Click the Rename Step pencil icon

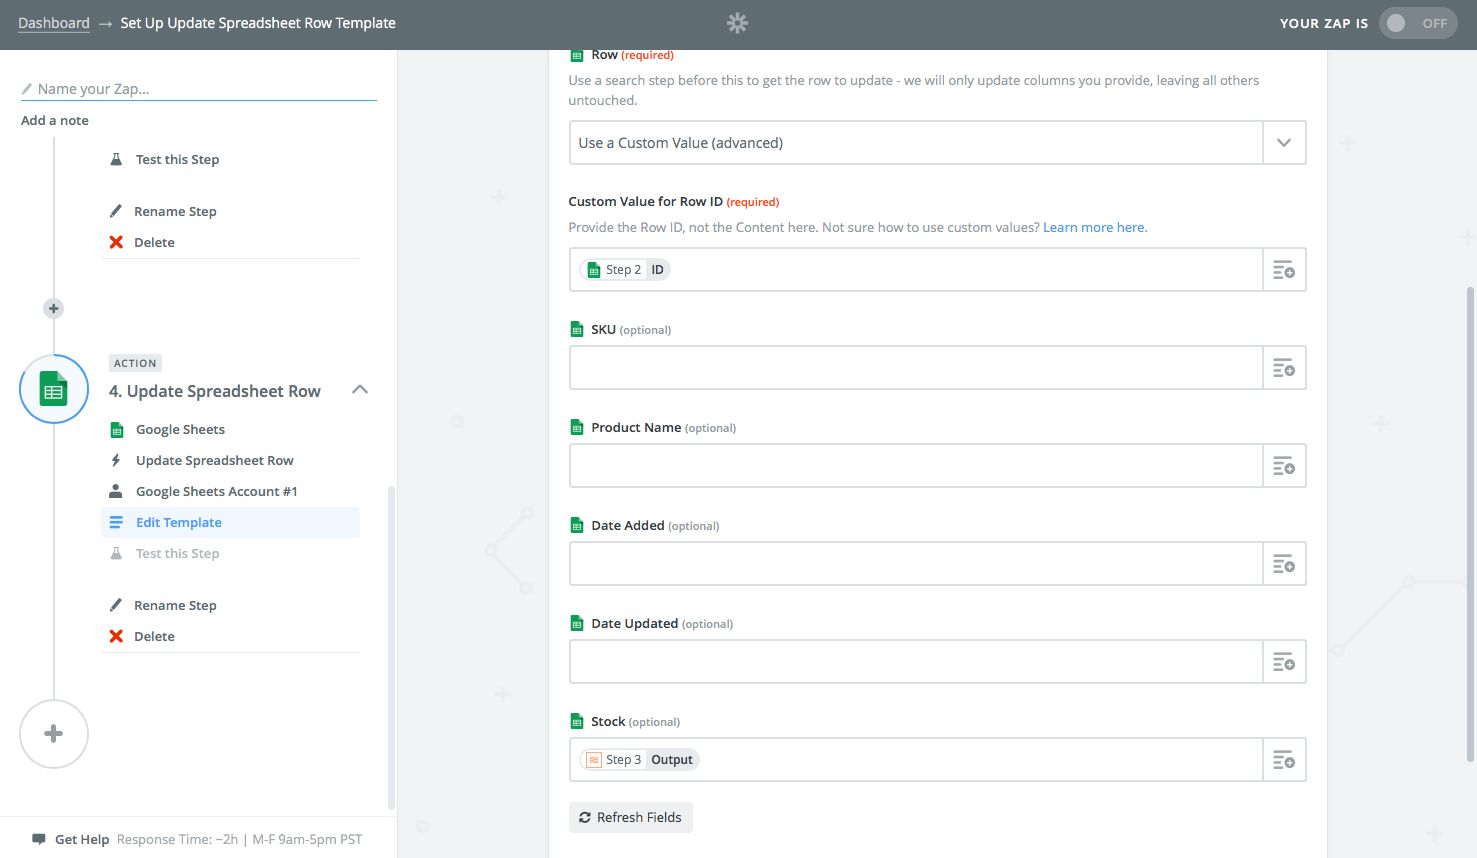pyautogui.click(x=116, y=605)
